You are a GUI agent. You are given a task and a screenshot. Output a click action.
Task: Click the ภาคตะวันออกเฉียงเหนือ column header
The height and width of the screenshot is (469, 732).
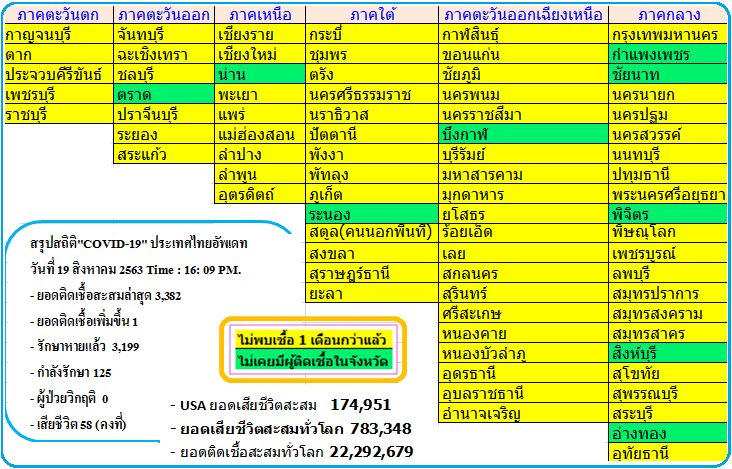[x=523, y=15]
